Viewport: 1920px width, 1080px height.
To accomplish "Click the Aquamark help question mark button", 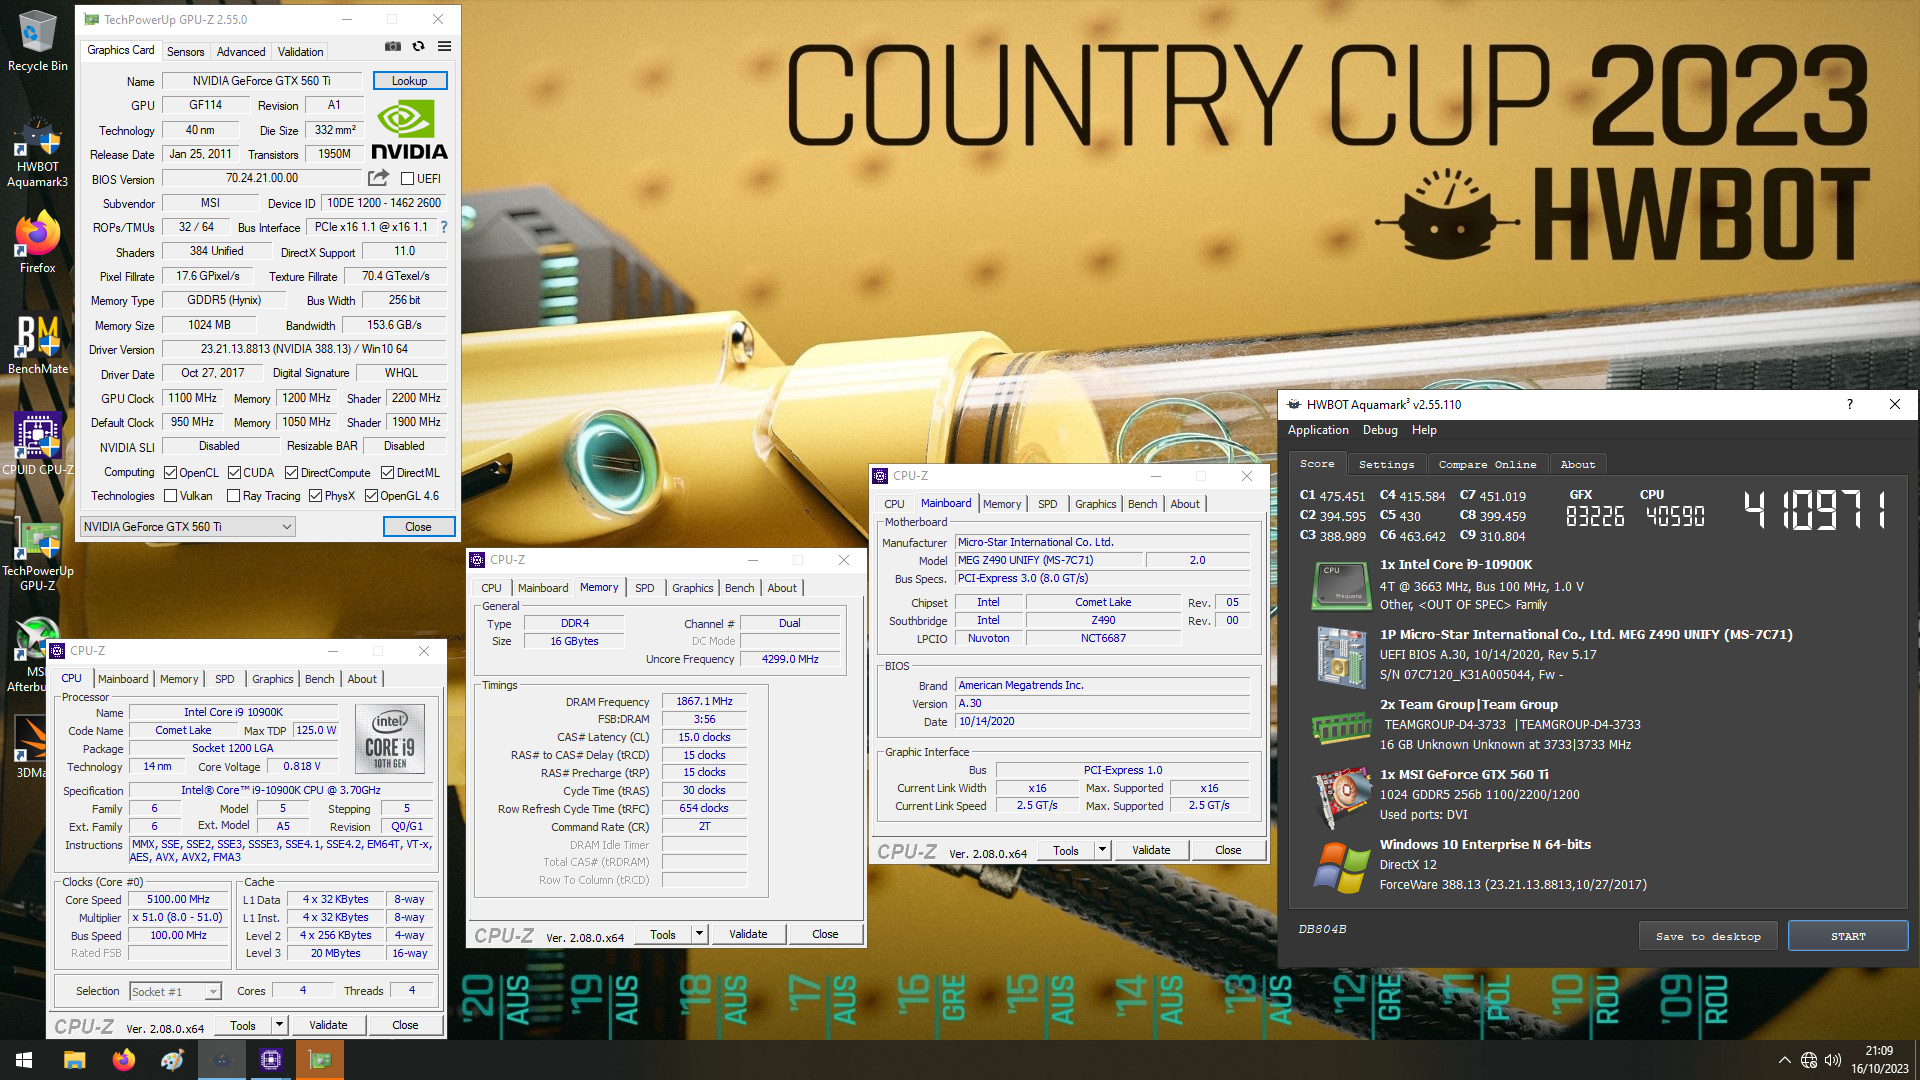I will (1849, 404).
